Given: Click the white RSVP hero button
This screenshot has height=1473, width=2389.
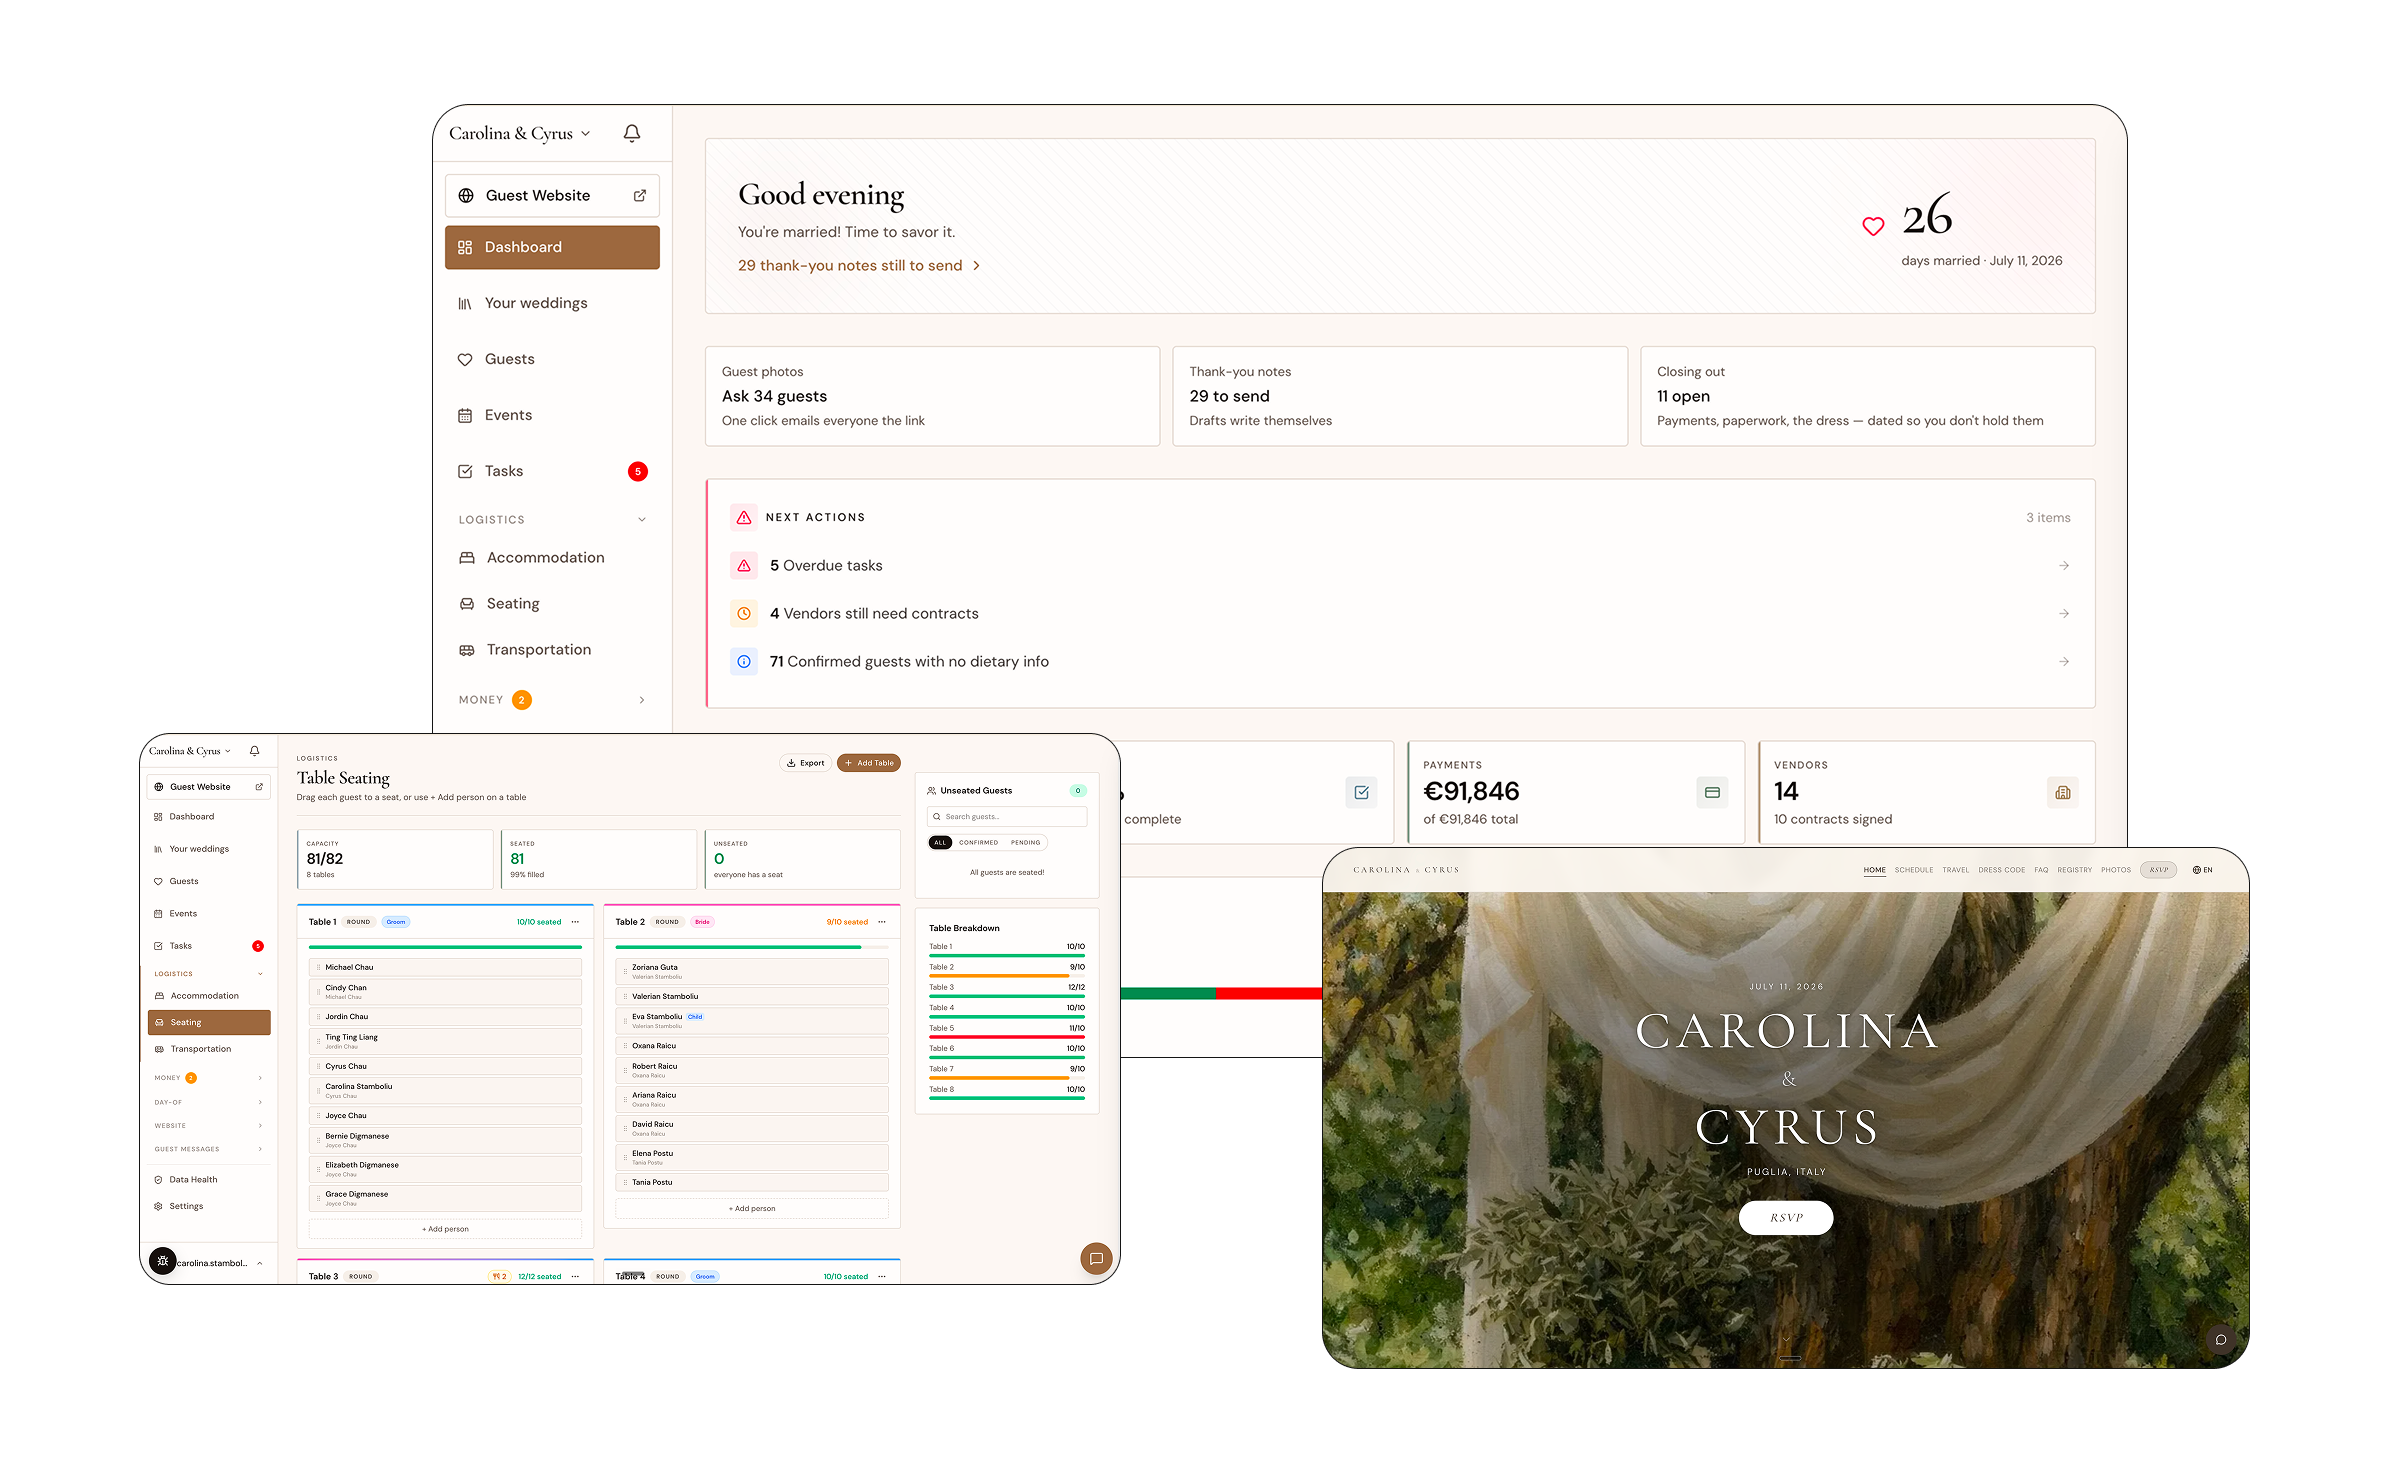Looking at the screenshot, I should coord(1786,1218).
